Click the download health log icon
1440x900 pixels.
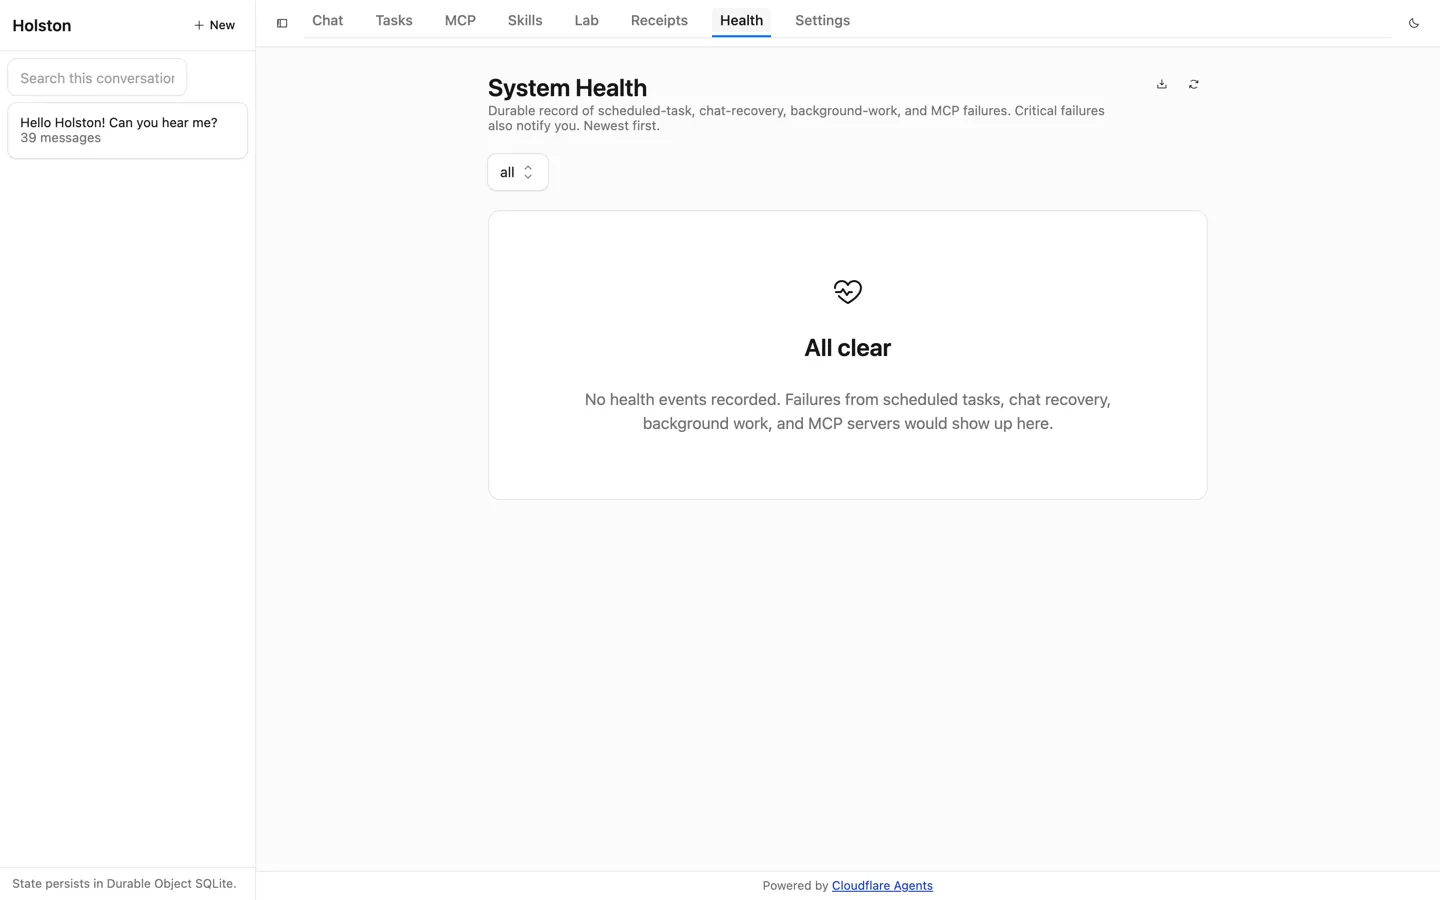1162,84
